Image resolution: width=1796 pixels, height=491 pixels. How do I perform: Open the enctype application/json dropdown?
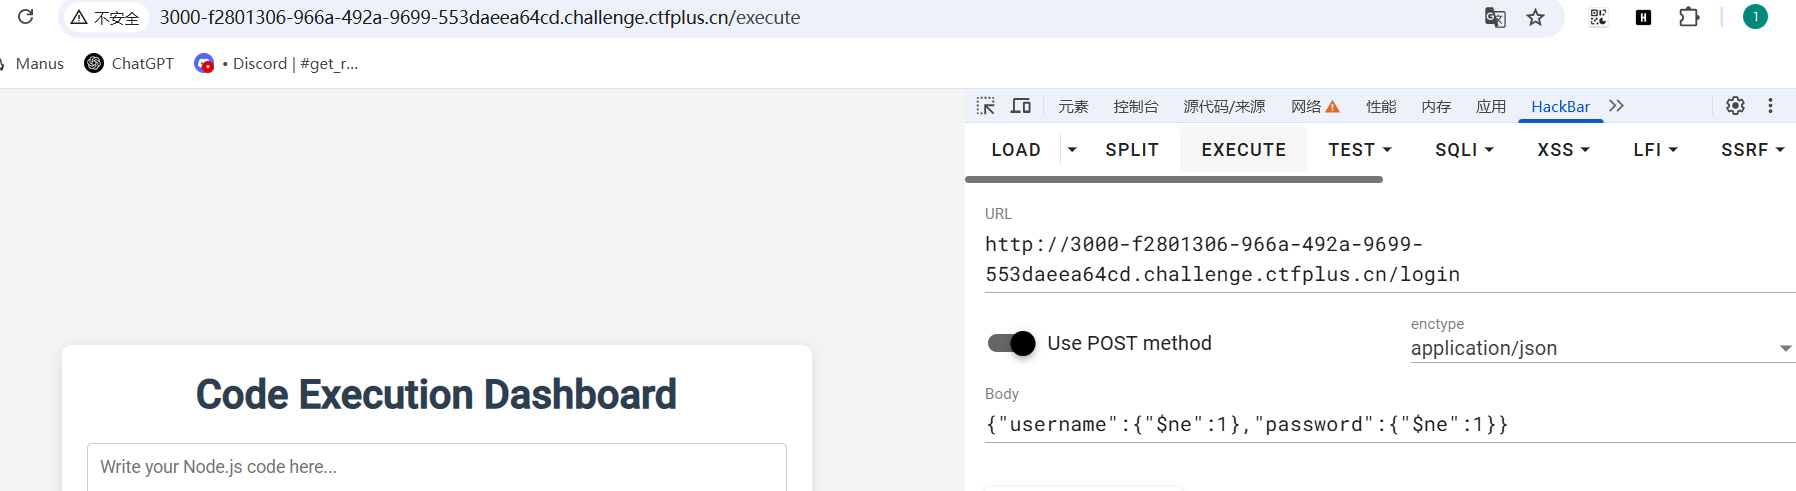point(1603,348)
